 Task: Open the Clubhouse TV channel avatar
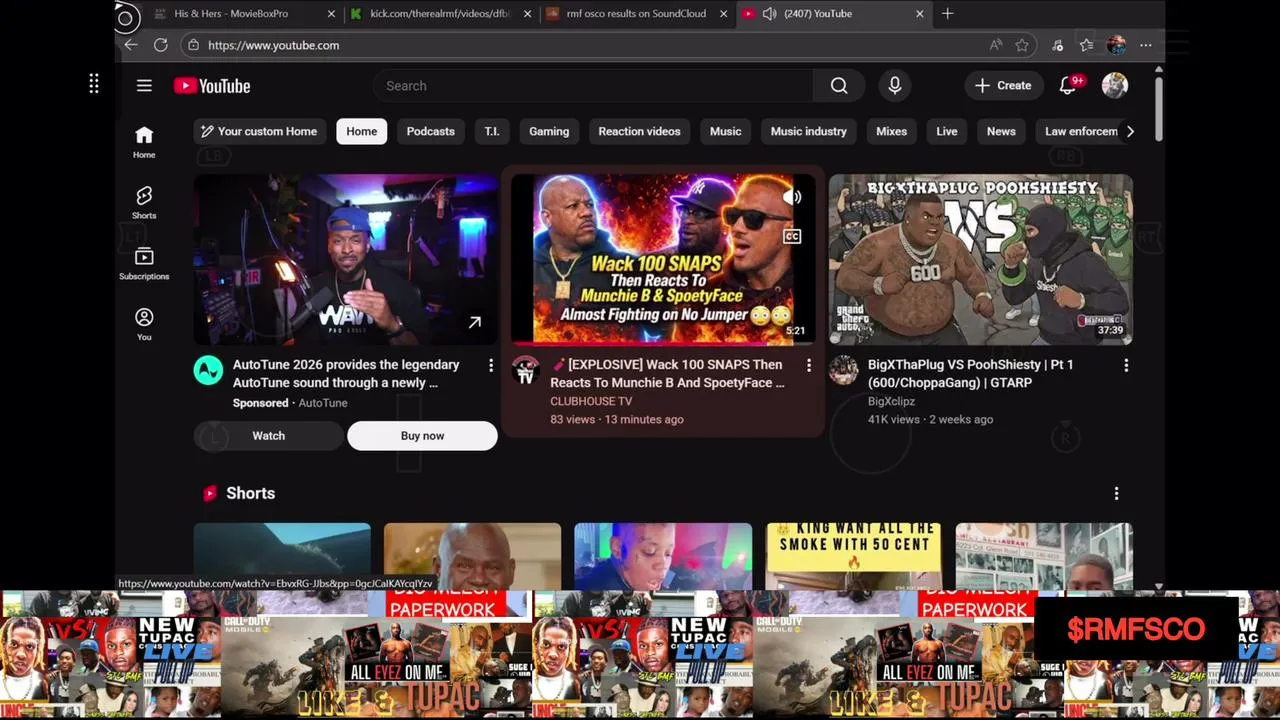click(x=526, y=371)
